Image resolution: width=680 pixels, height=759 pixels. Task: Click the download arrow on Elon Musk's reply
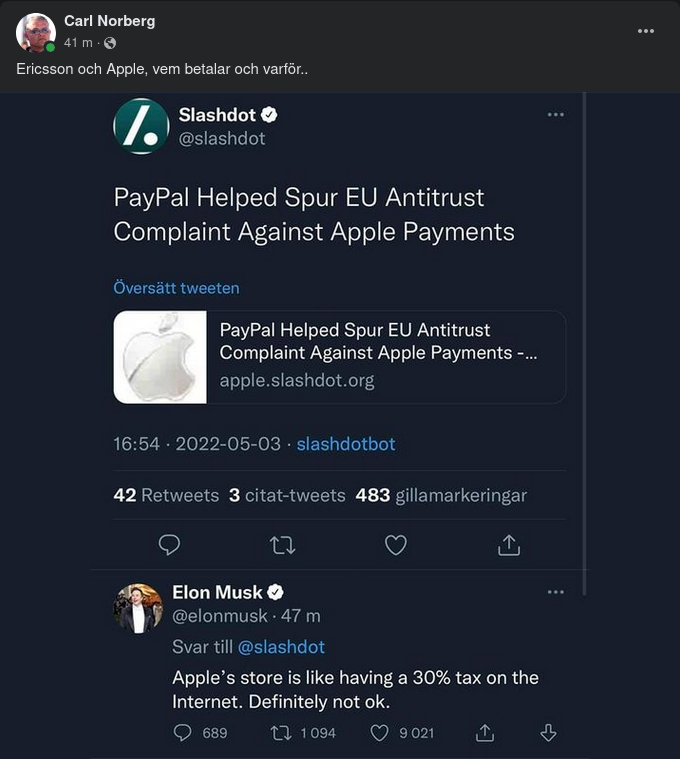point(548,733)
